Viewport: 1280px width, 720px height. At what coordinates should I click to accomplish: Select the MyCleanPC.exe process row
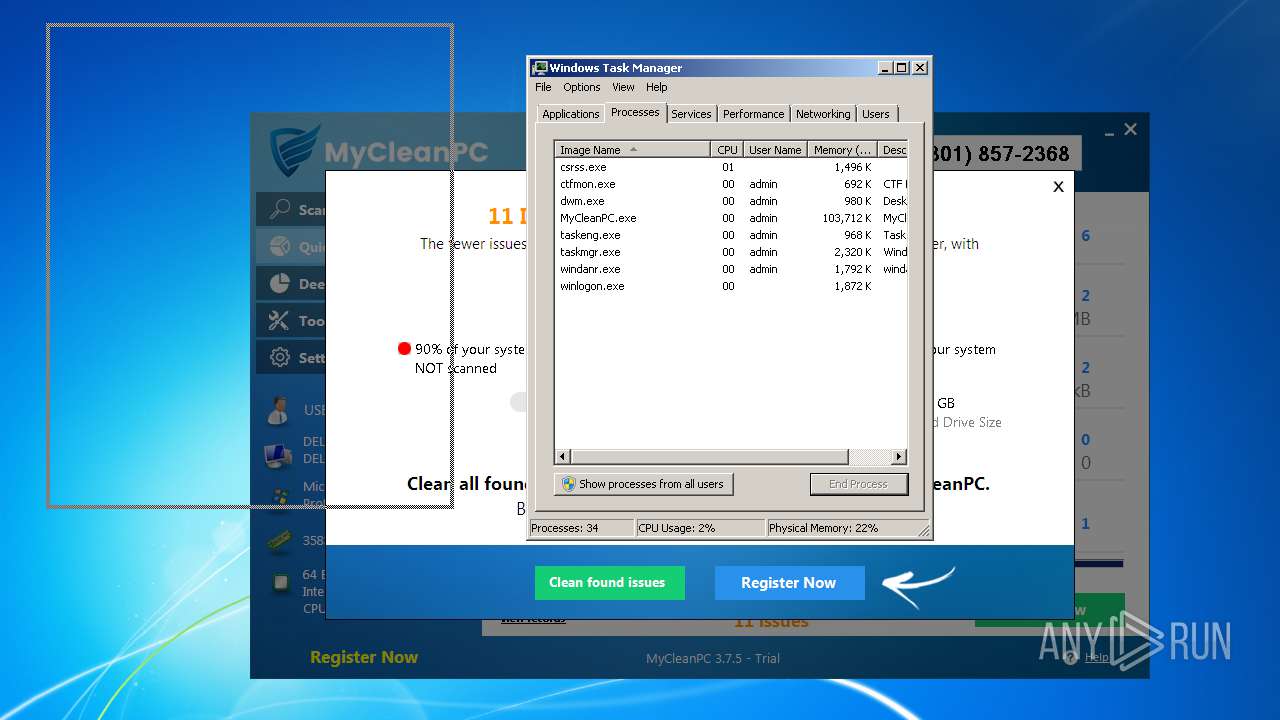(731, 218)
